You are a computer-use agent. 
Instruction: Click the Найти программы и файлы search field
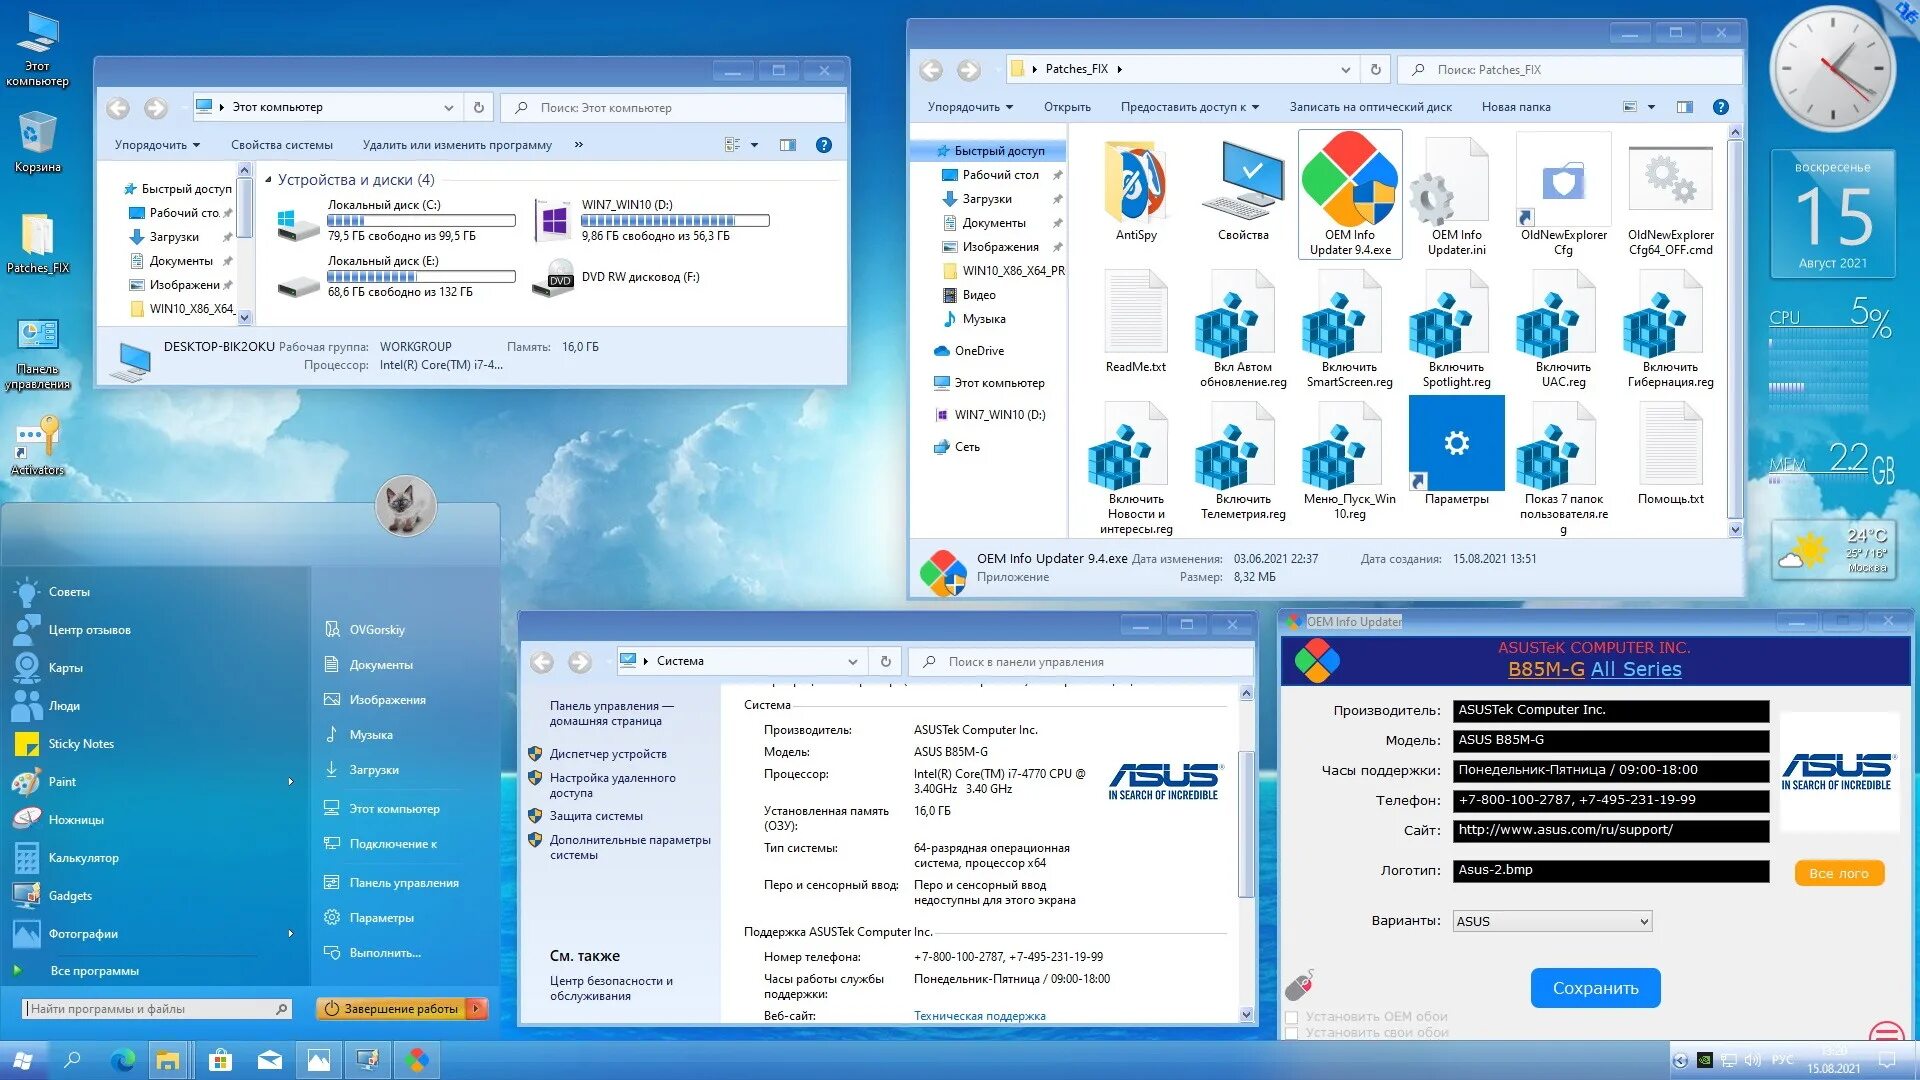coord(150,1009)
